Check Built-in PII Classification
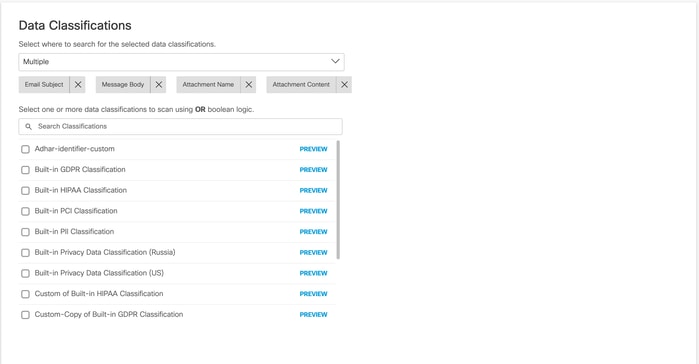This screenshot has width=699, height=364. point(25,232)
